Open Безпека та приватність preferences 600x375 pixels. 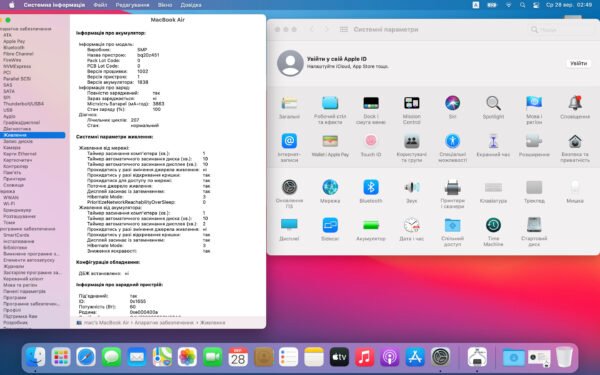click(575, 141)
